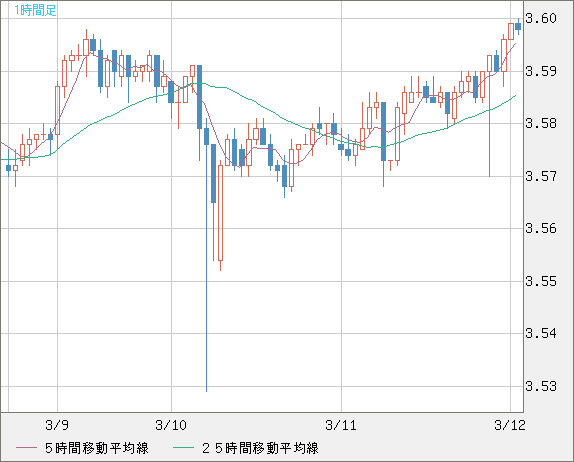
Task: Click the 1時間足 chart title label
Action: (35, 10)
